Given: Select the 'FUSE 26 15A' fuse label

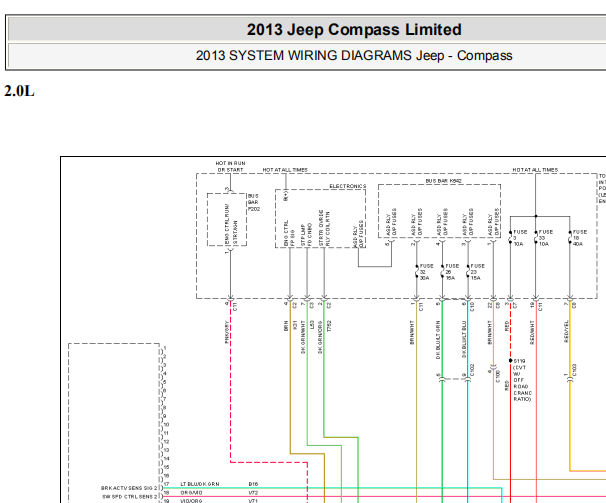Looking at the screenshot, I should point(452,272).
